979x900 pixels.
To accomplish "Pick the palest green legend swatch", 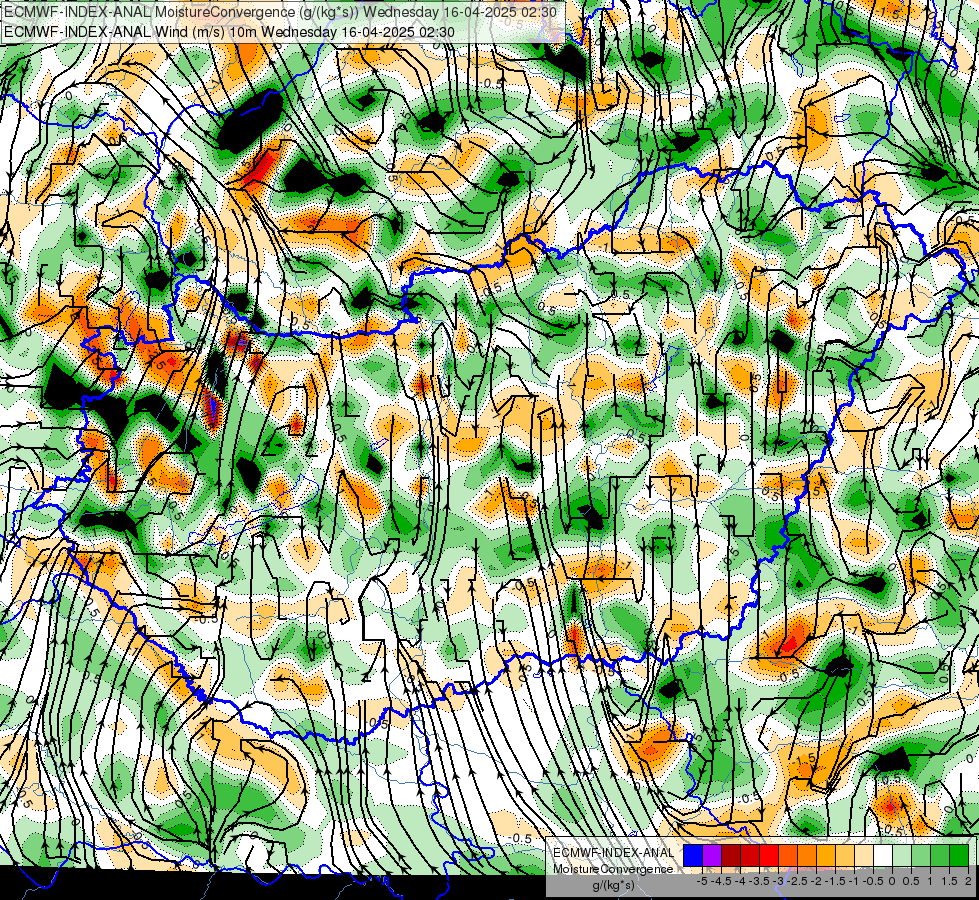I will (x=902, y=856).
